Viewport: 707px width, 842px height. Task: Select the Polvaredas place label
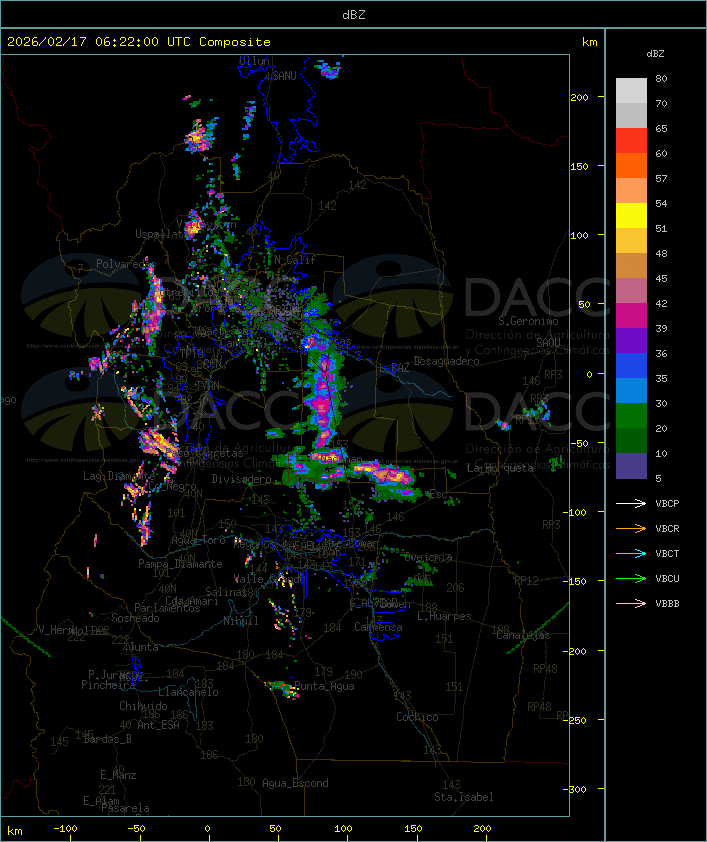(x=126, y=264)
